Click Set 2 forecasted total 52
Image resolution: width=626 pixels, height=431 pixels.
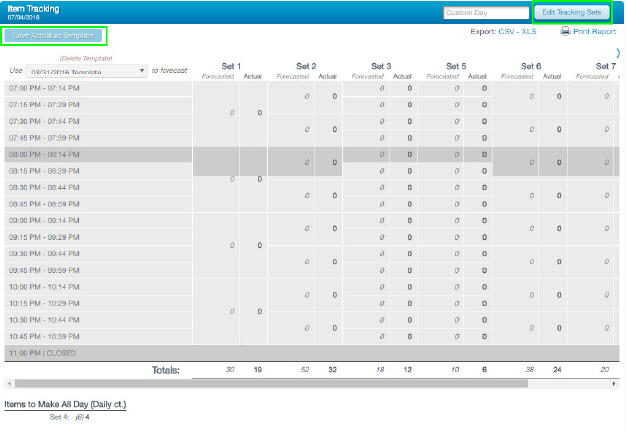click(305, 370)
